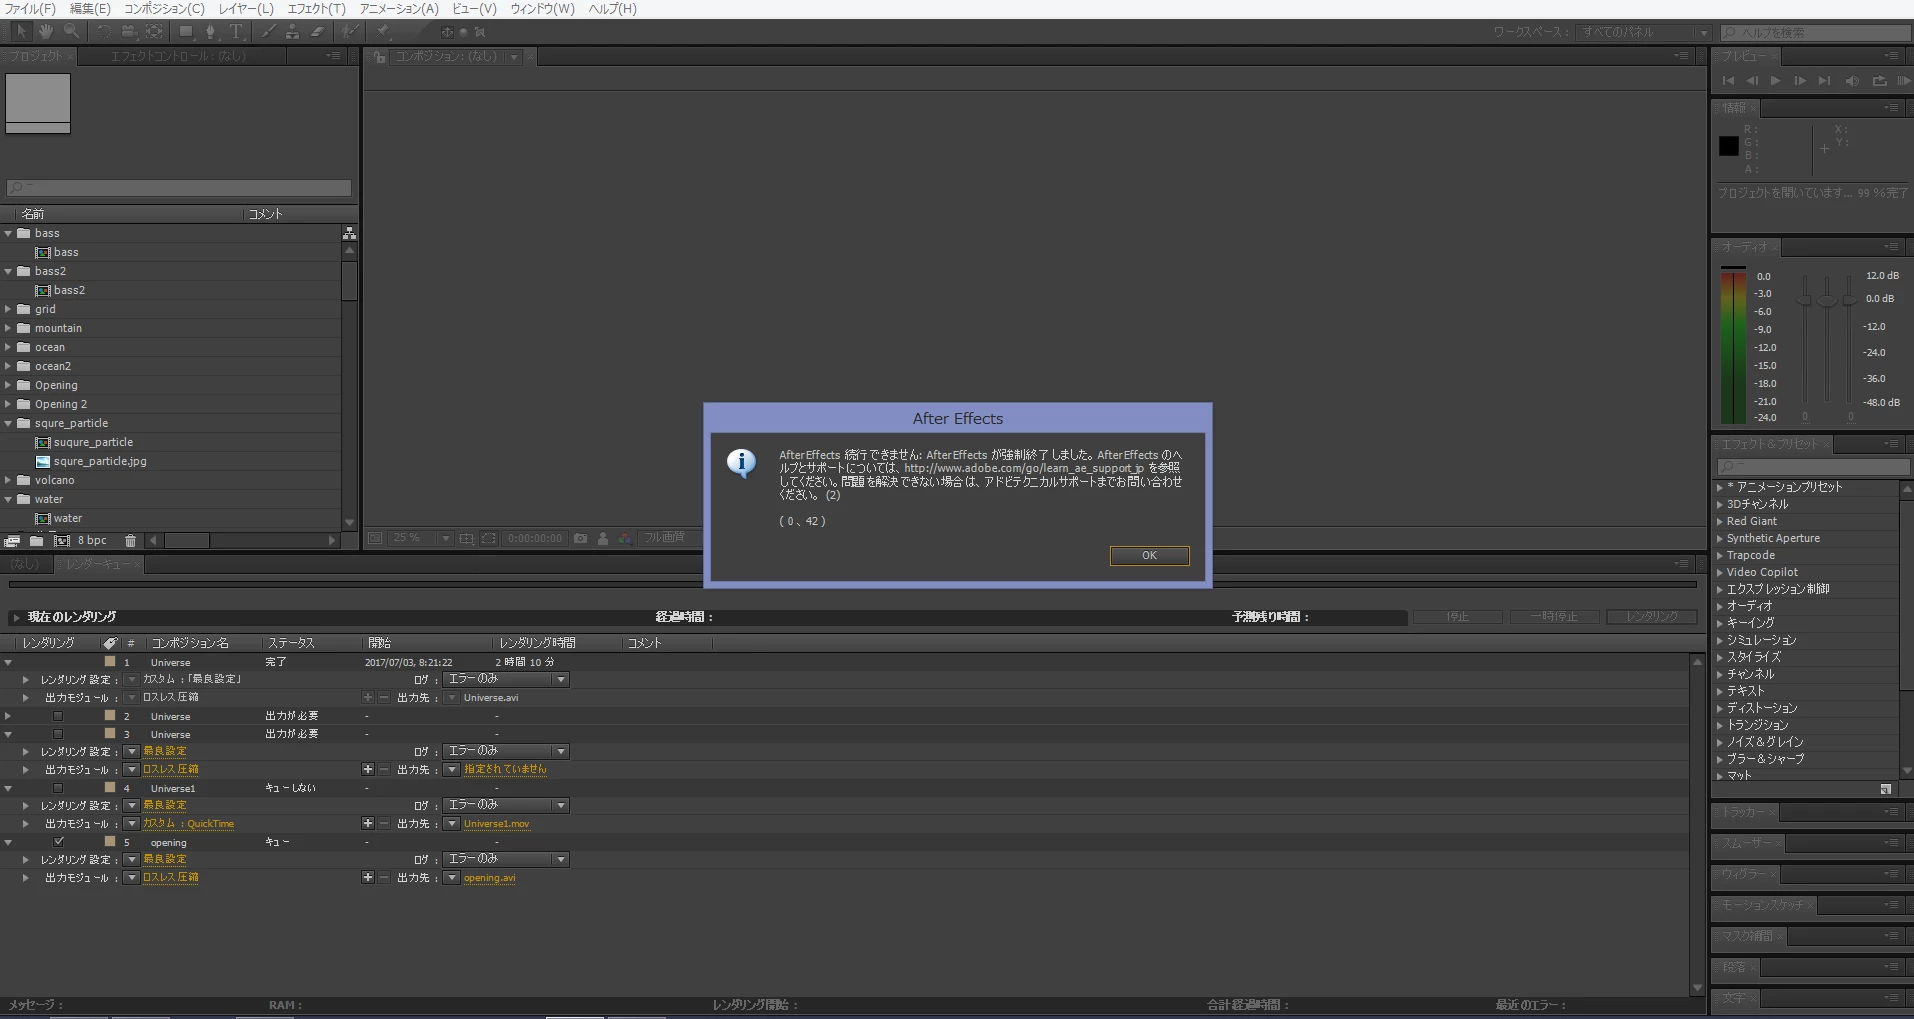This screenshot has width=1914, height=1019.
Task: Switch to the レンダーキュー tab
Action: click(x=98, y=564)
